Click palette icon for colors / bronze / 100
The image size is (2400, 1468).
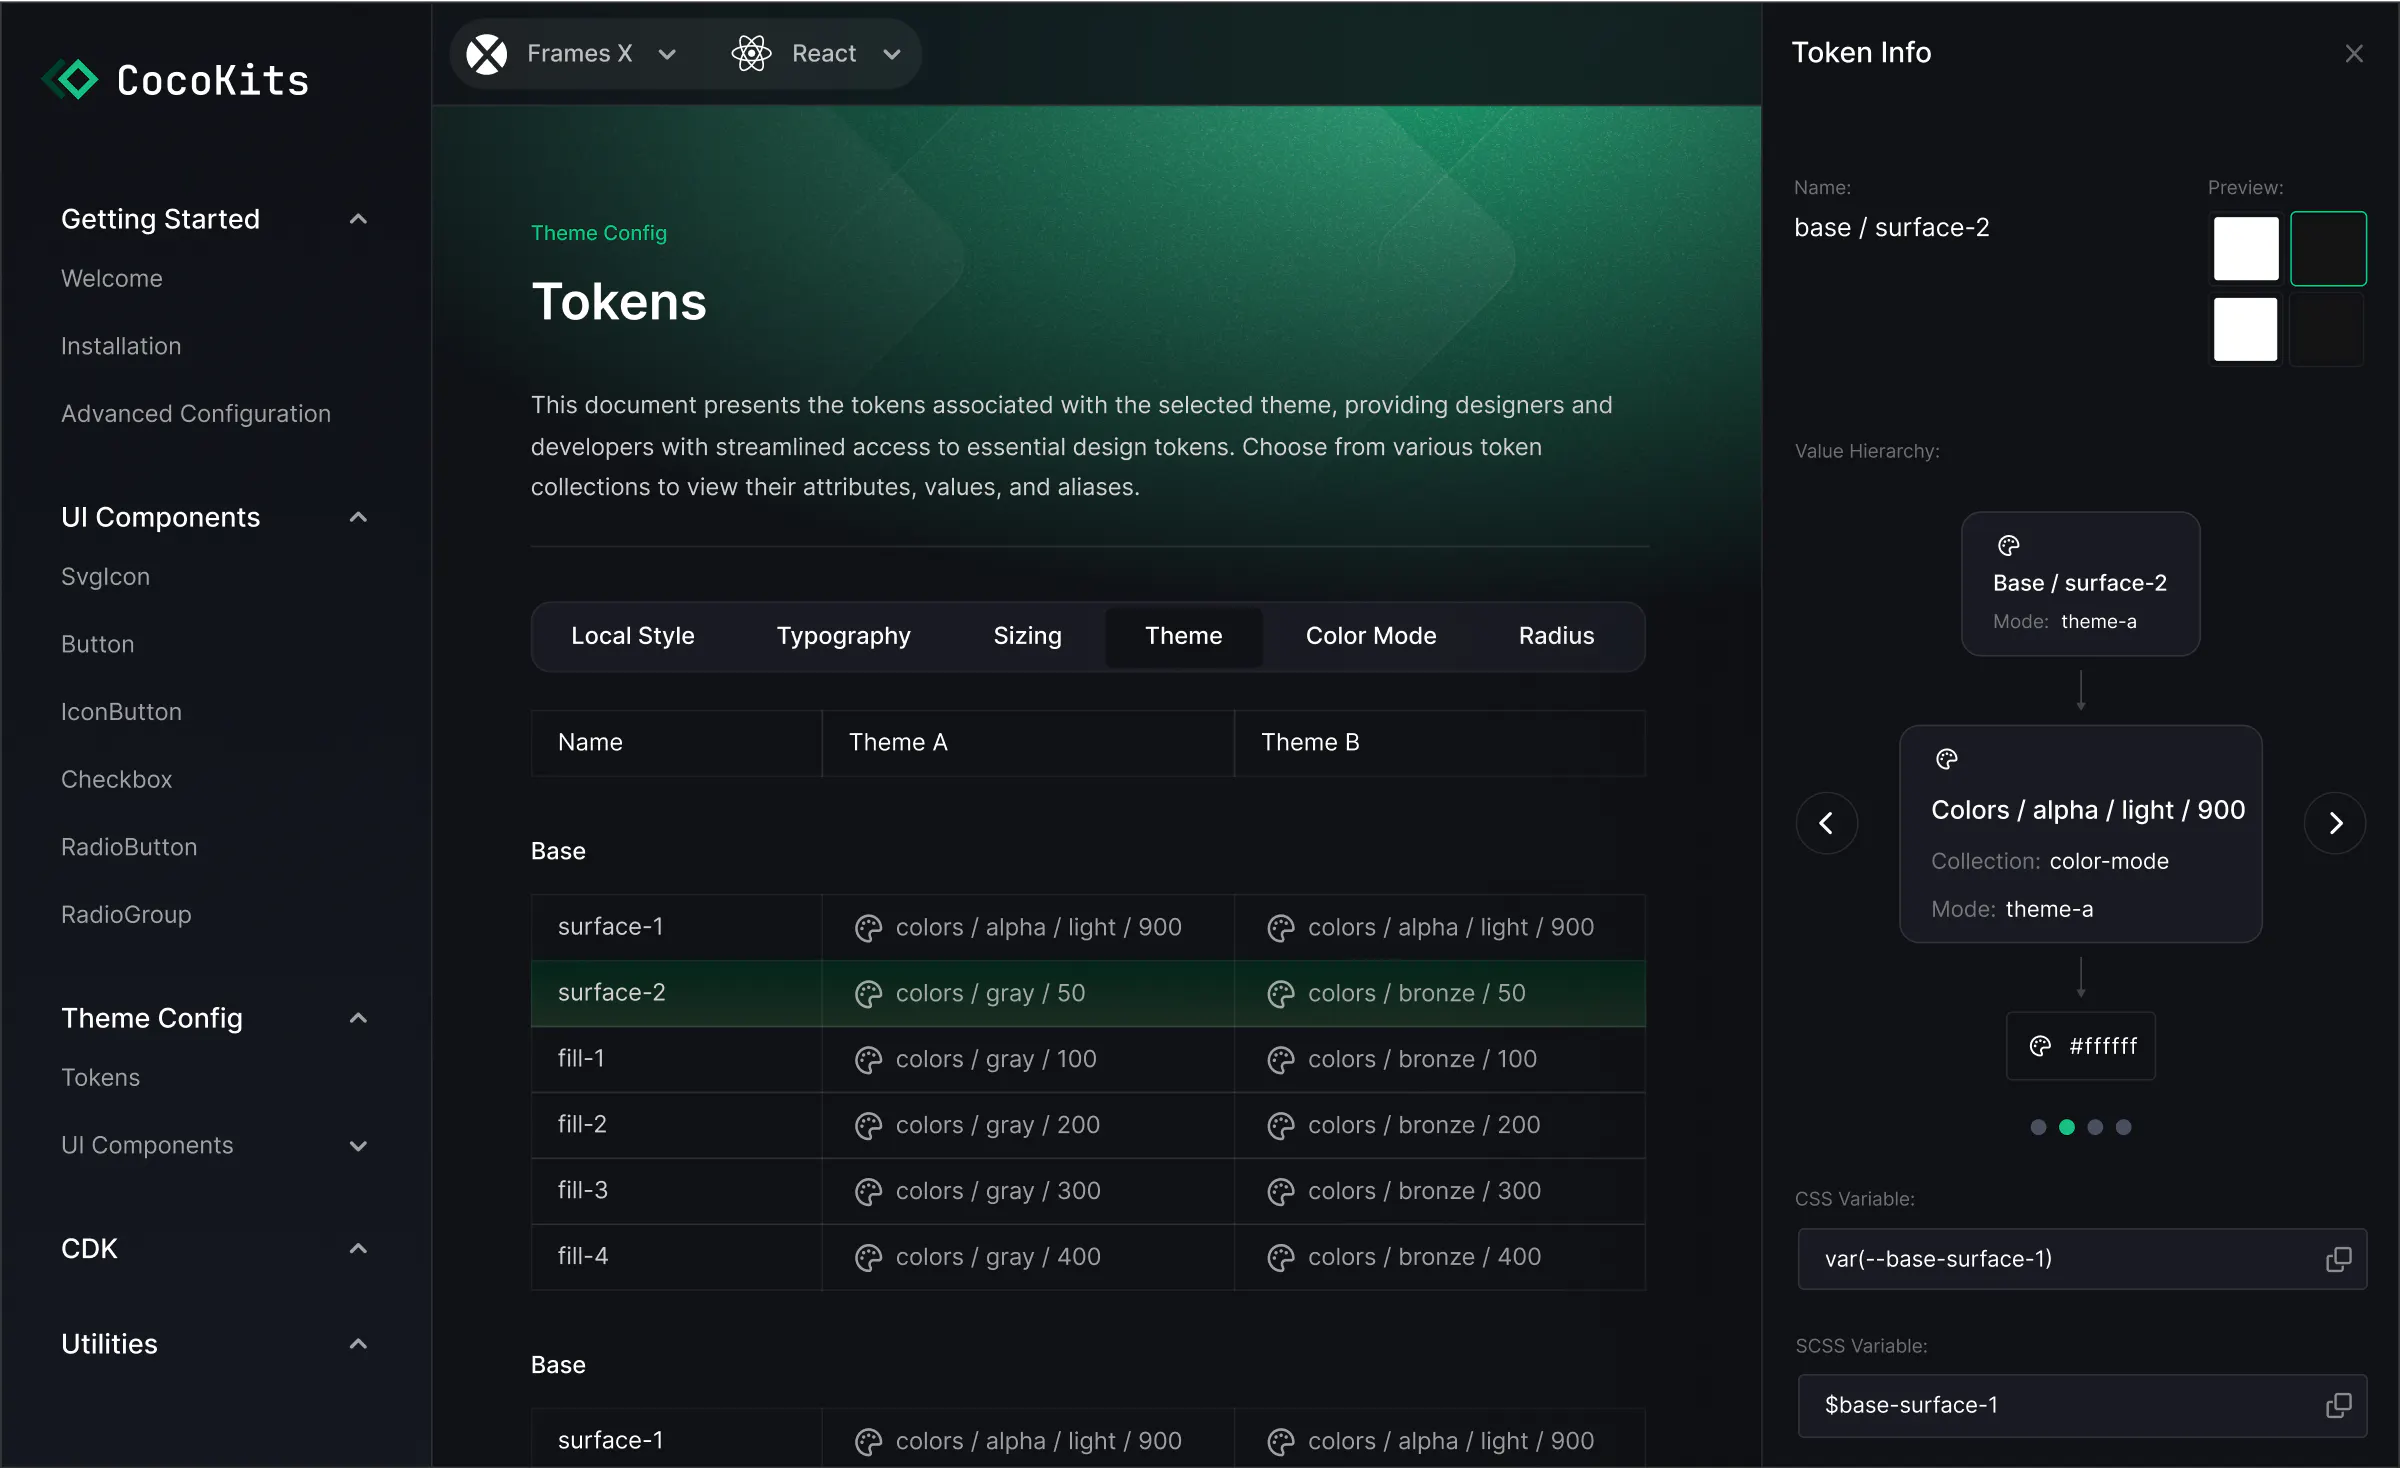point(1281,1060)
